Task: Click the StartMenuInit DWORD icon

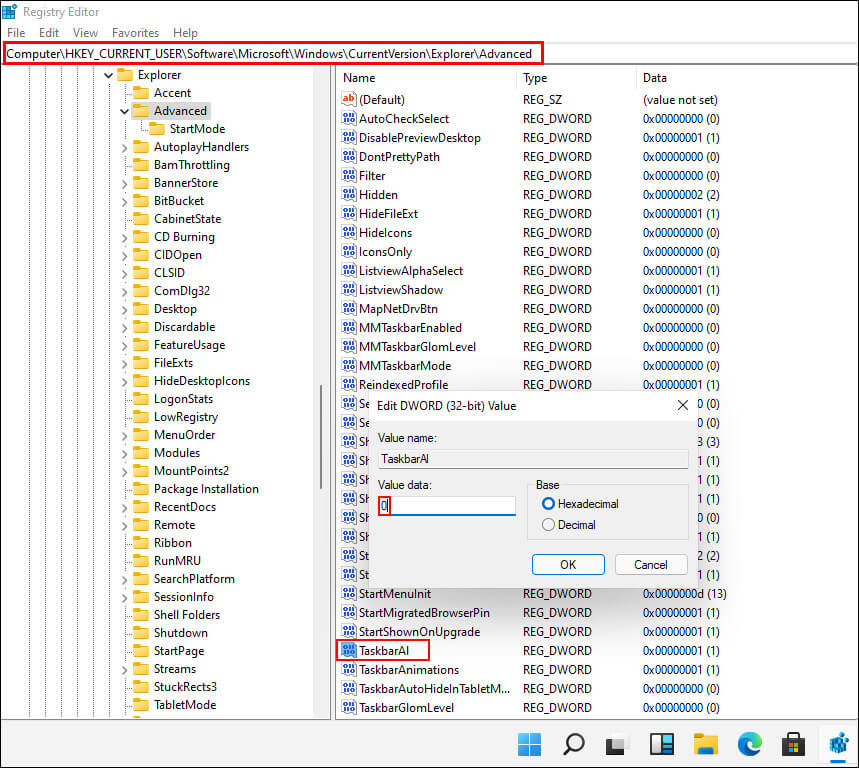Action: coord(348,593)
